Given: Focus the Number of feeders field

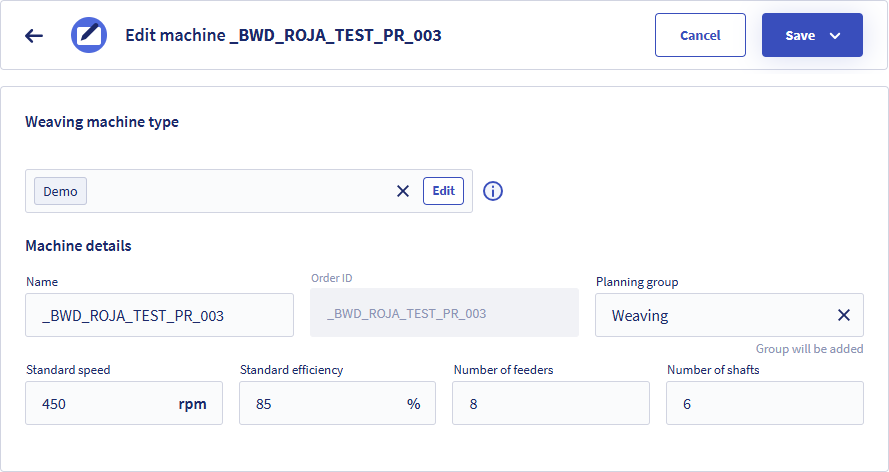Looking at the screenshot, I should pyautogui.click(x=551, y=403).
